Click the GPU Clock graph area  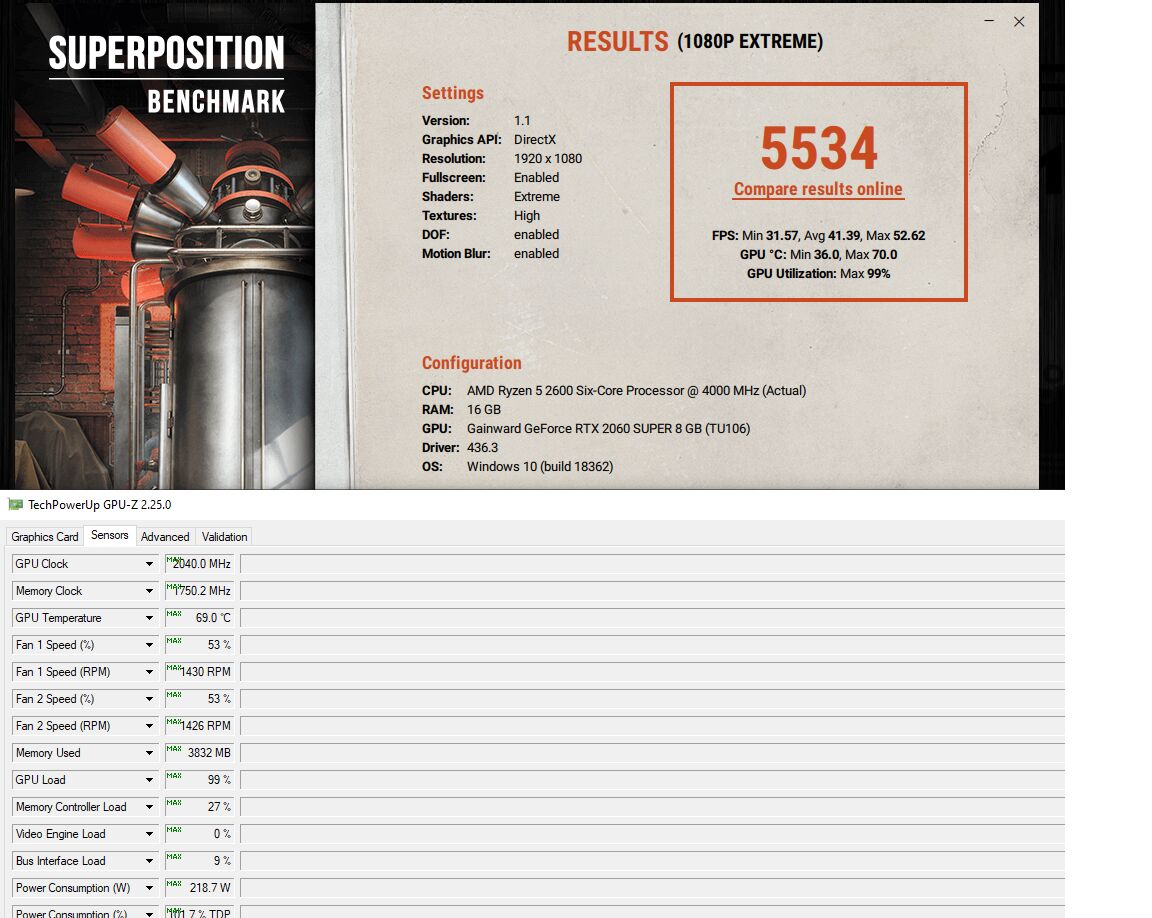pyautogui.click(x=652, y=564)
